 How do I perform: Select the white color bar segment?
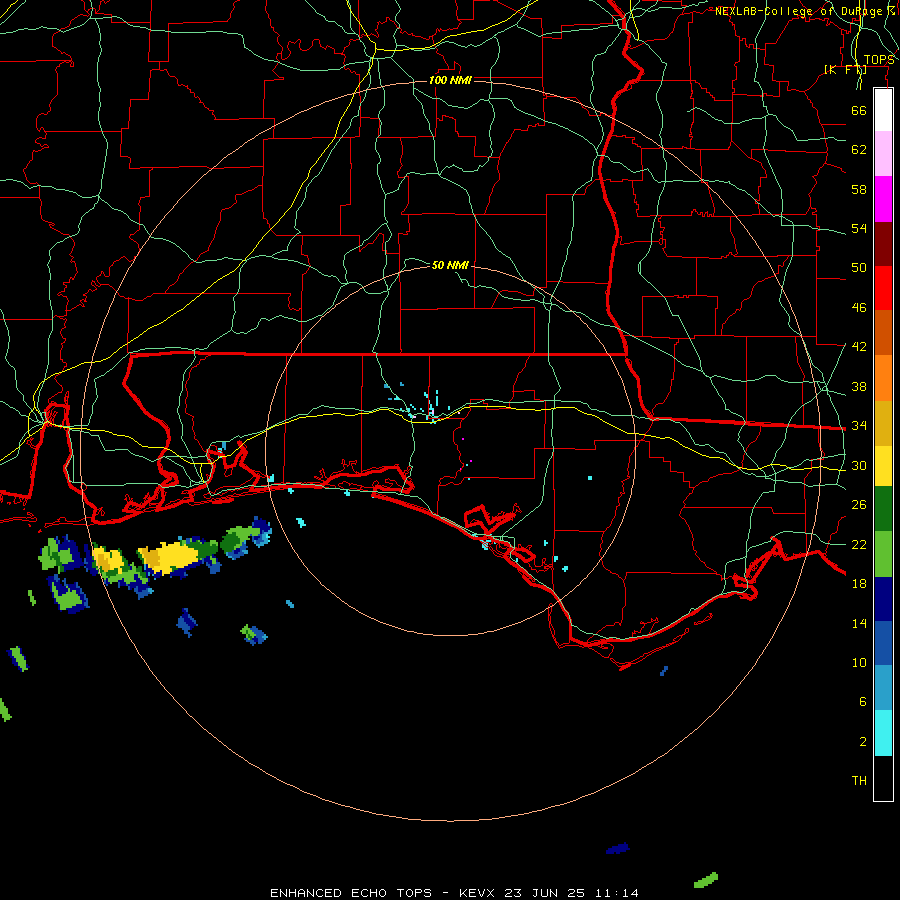tap(883, 110)
